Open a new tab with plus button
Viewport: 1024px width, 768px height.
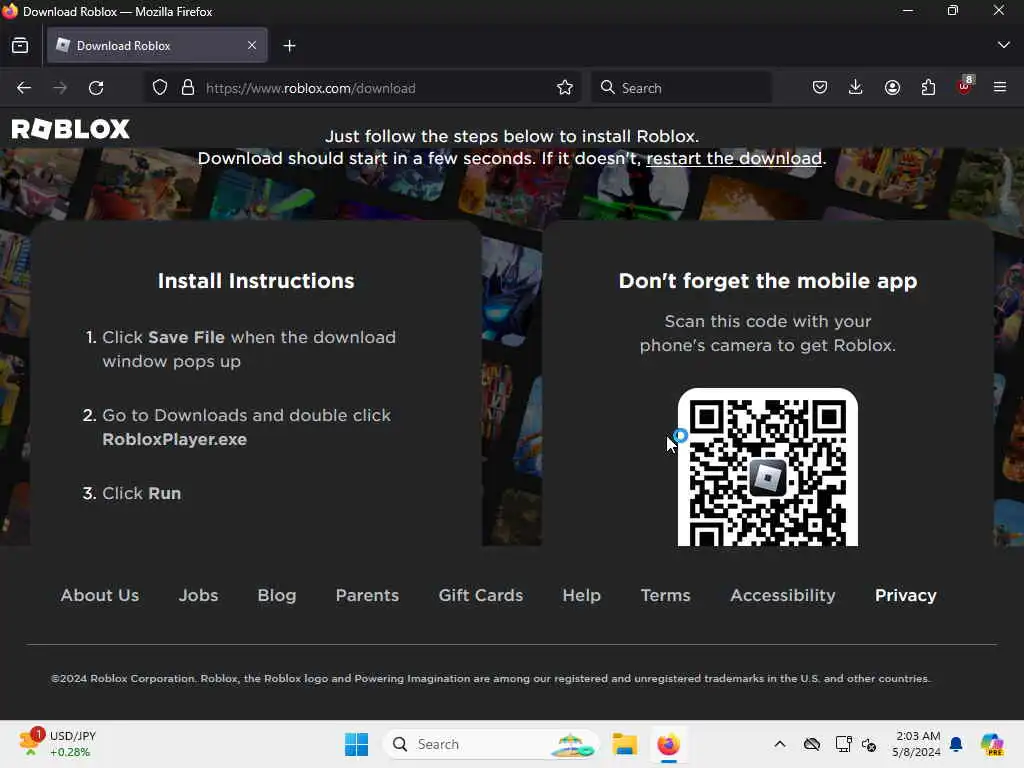tap(289, 46)
